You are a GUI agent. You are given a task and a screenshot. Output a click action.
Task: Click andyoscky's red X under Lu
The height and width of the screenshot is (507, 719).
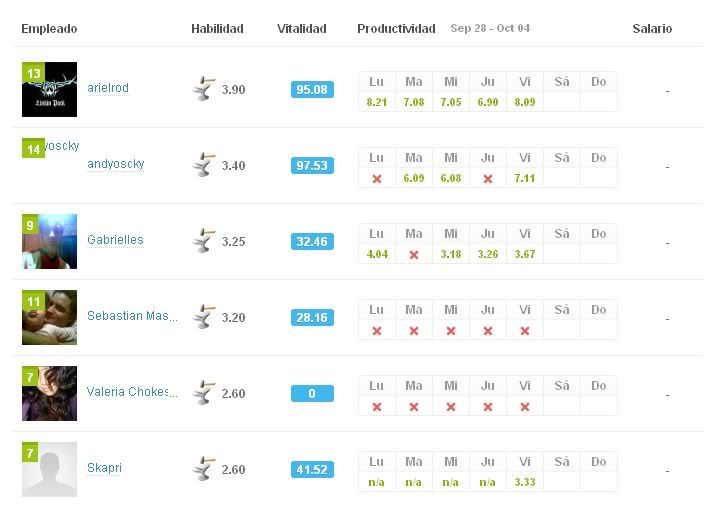[377, 179]
